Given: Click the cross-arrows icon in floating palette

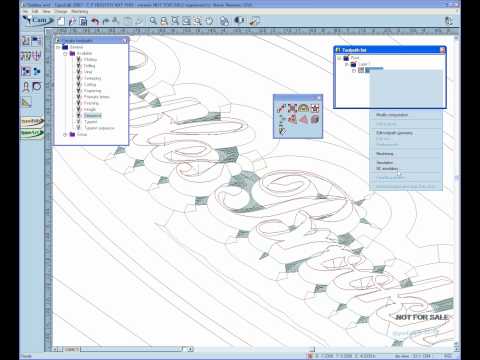Looking at the screenshot, I should 292,108.
